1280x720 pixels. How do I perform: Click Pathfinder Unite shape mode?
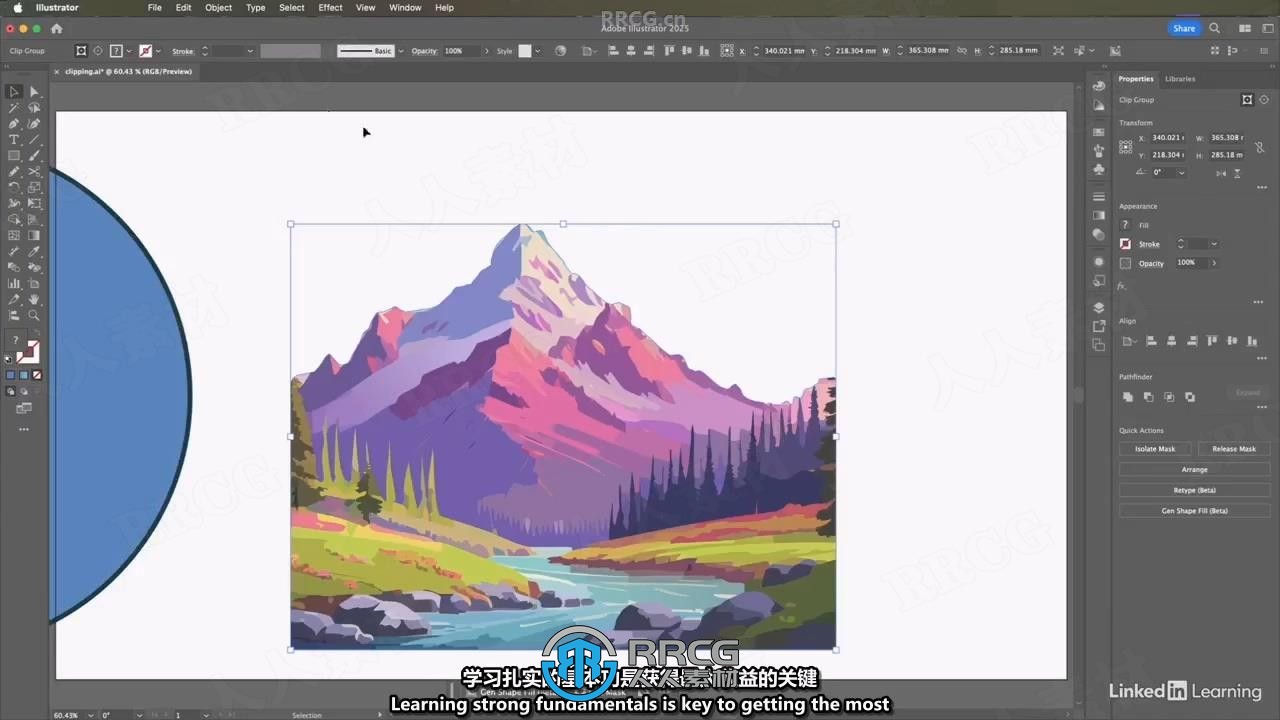pyautogui.click(x=1128, y=397)
